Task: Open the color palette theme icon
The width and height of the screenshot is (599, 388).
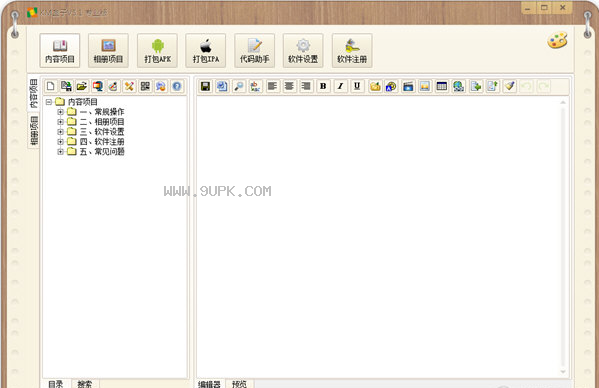Action: (x=557, y=40)
